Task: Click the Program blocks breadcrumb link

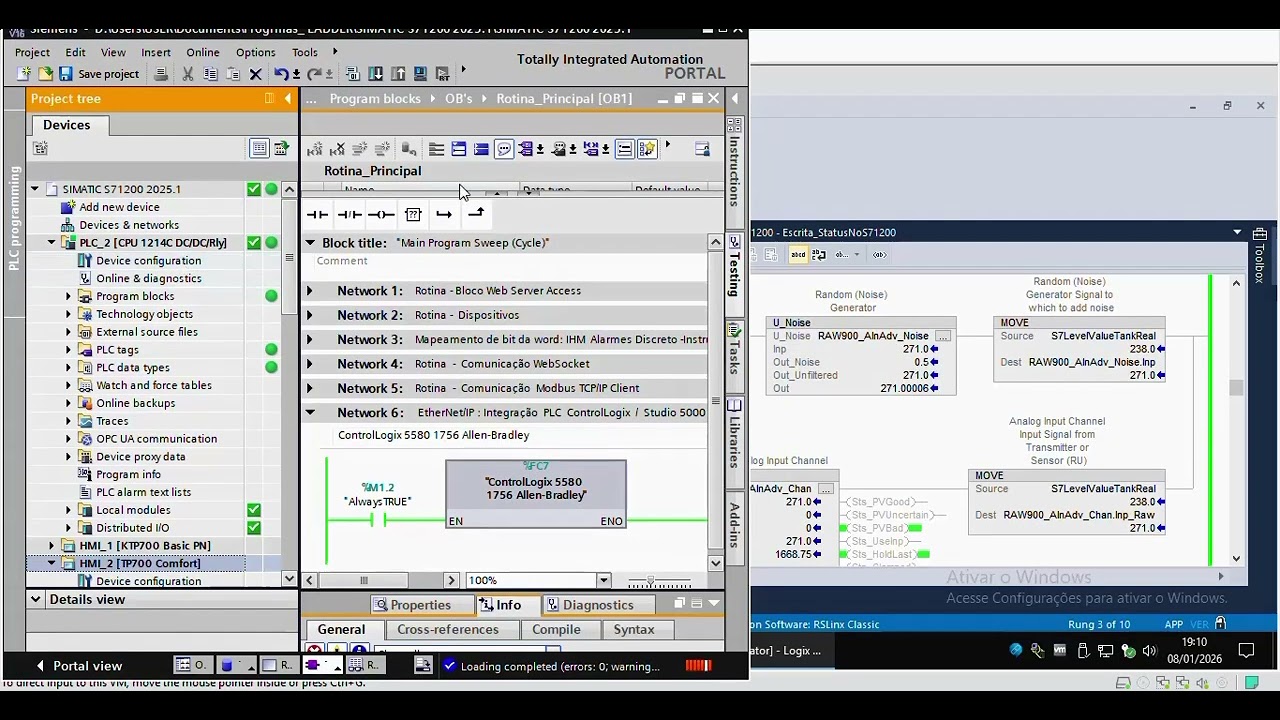Action: 375,99
